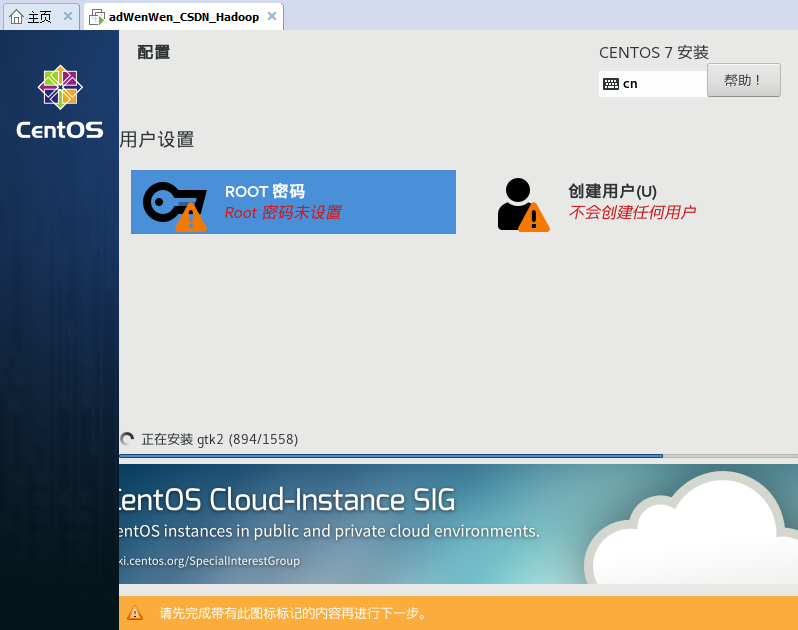
Task: Open the ROOT 密码 settings tile
Action: click(x=293, y=202)
